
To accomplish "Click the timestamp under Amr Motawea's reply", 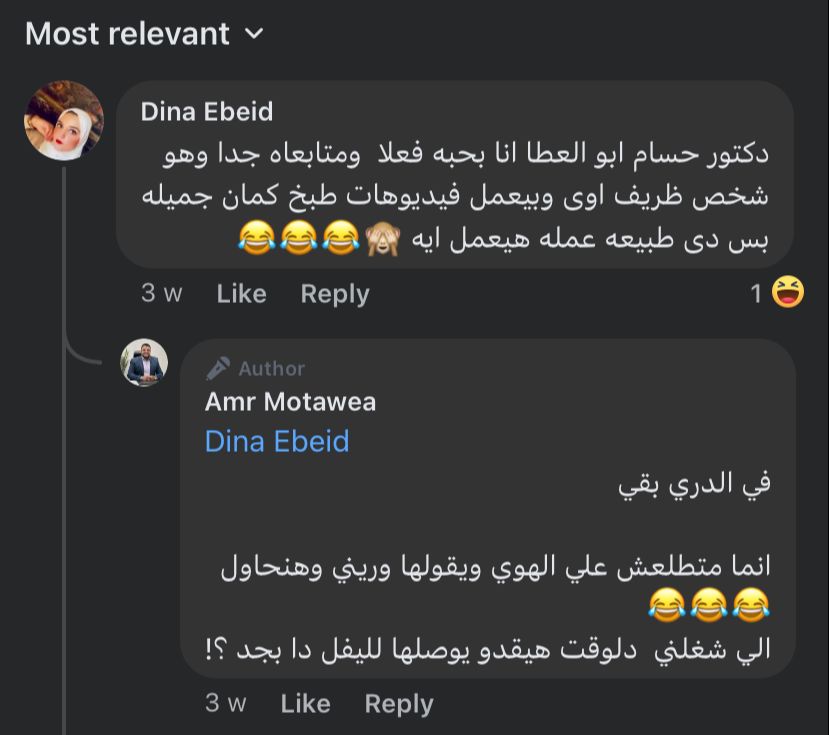I will click(x=225, y=704).
